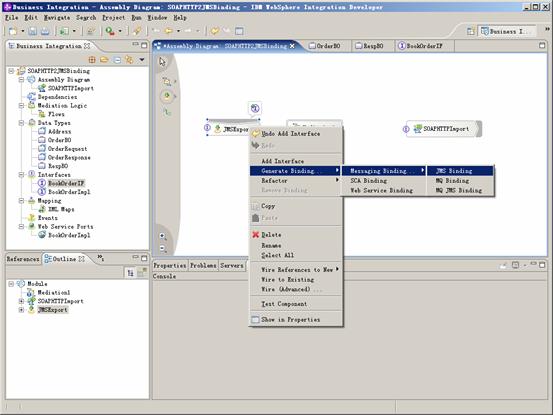Collapse the Mediation Logic node
The height and width of the screenshot is (415, 553).
pyautogui.click(x=22, y=105)
